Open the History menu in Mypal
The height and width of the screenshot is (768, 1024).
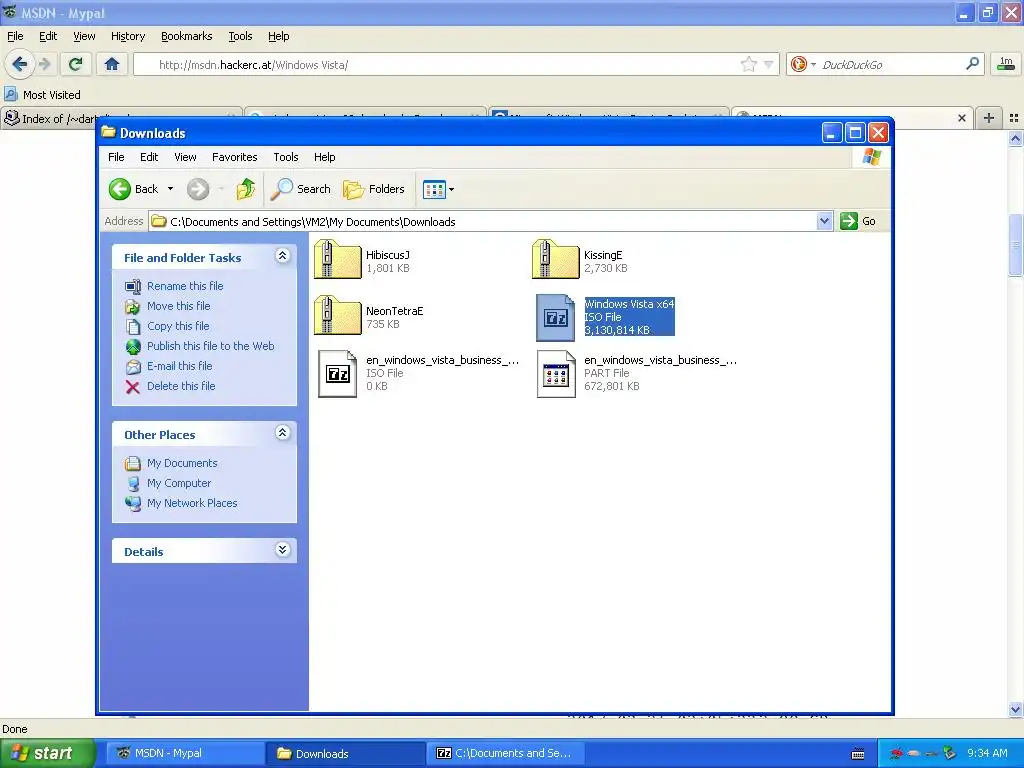(x=127, y=36)
